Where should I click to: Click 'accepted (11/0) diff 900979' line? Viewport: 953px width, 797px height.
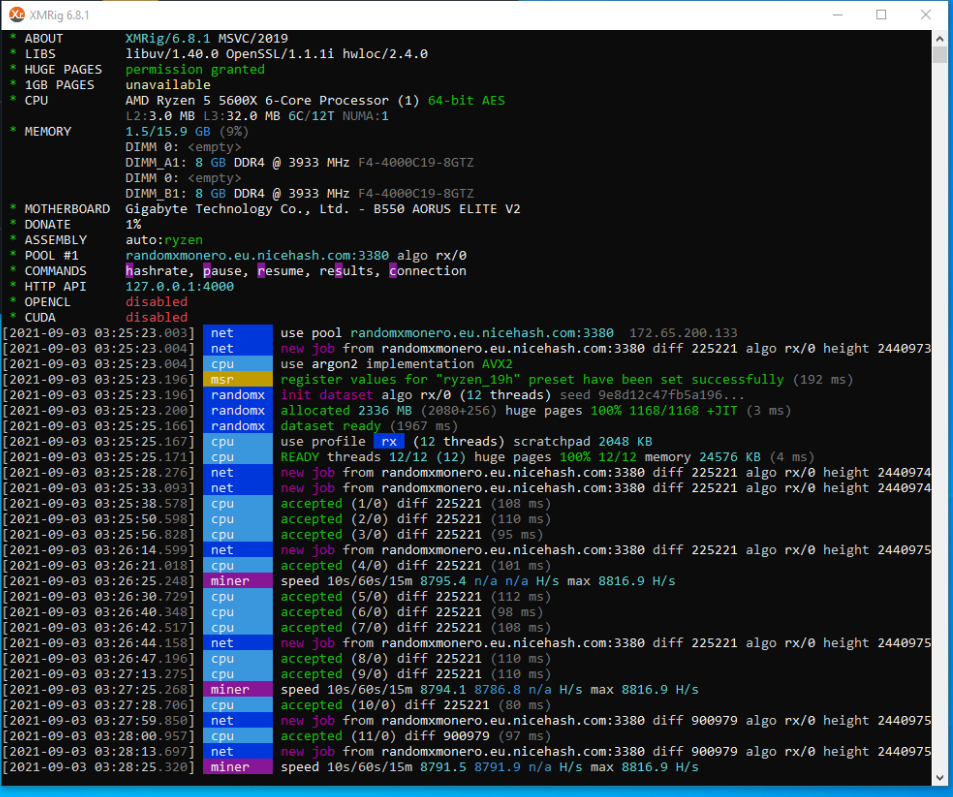click(x=416, y=736)
